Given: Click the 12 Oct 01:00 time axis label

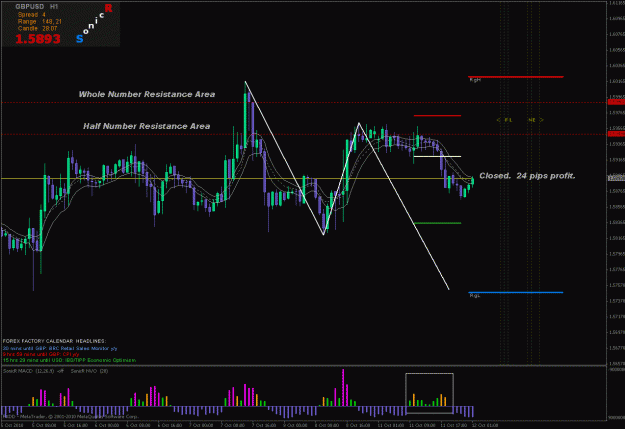Looking at the screenshot, I should click(485, 425).
